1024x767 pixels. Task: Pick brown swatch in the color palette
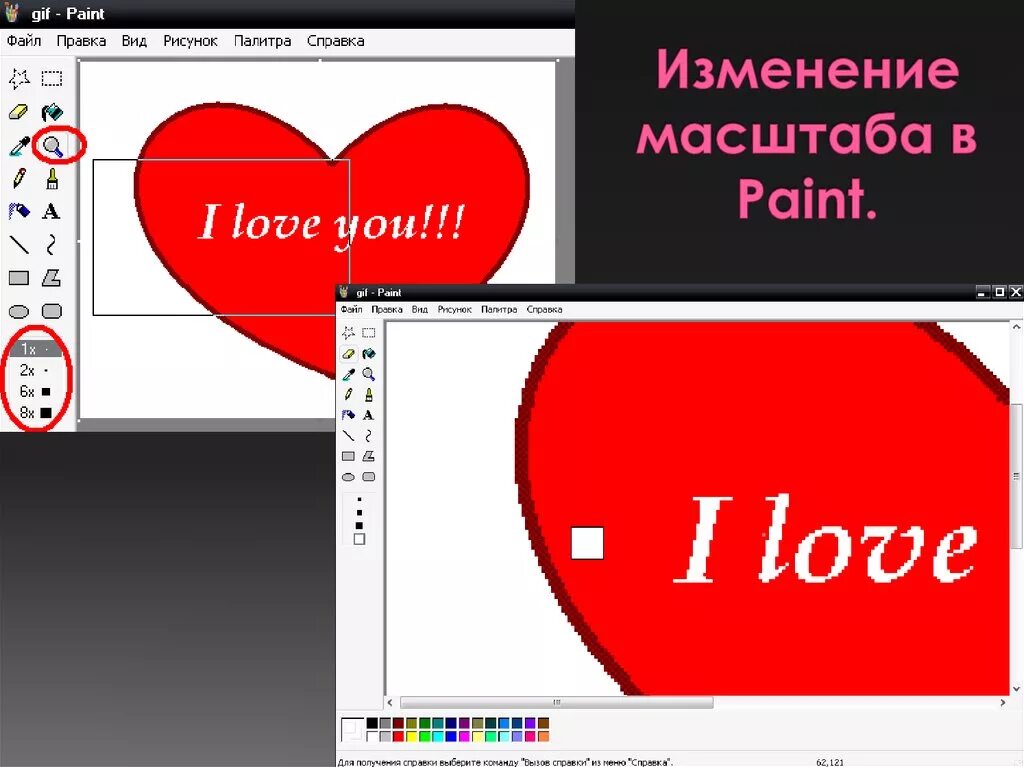[543, 723]
